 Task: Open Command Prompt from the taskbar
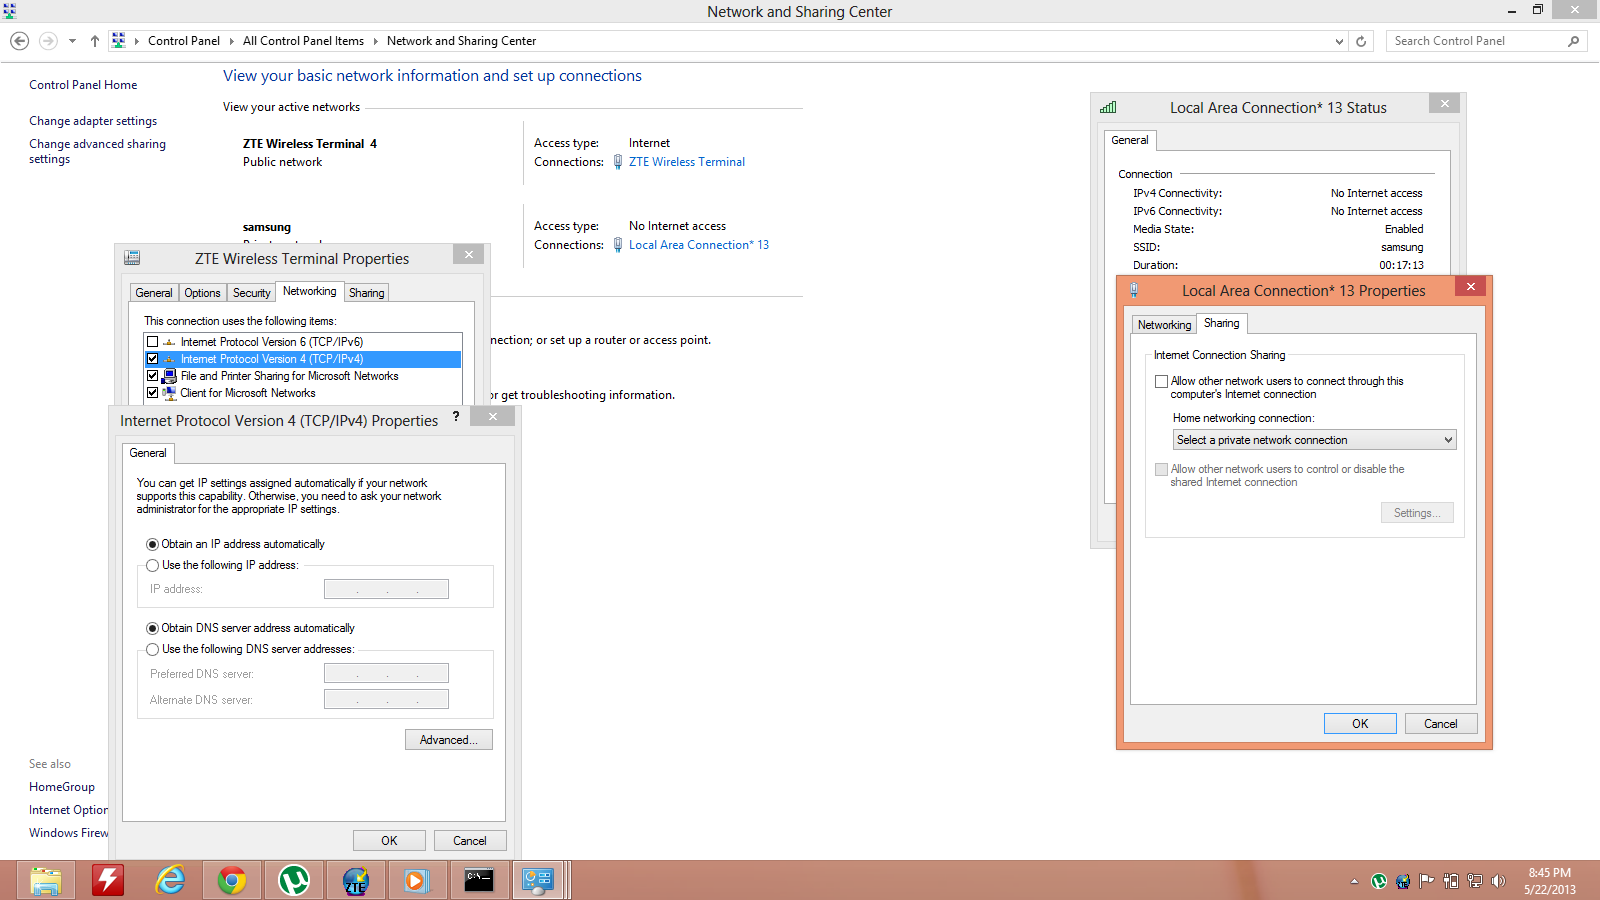479,880
